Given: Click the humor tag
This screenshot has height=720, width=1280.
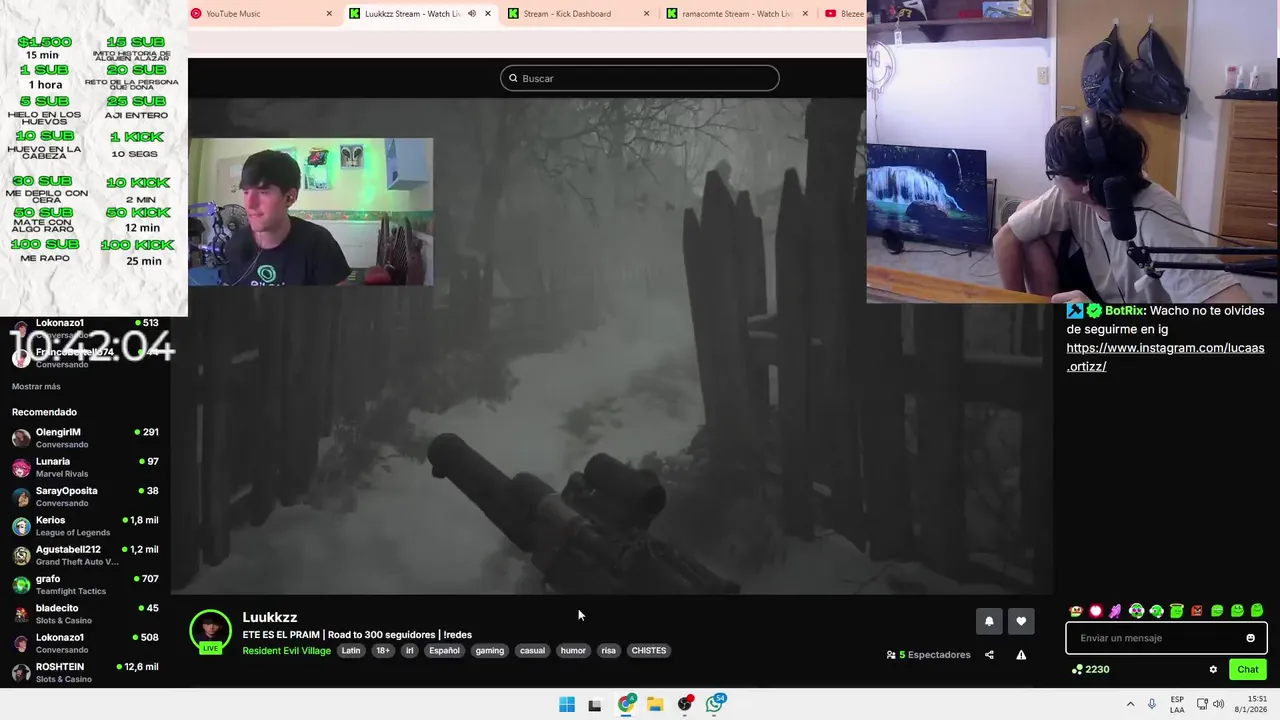Looking at the screenshot, I should [573, 651].
